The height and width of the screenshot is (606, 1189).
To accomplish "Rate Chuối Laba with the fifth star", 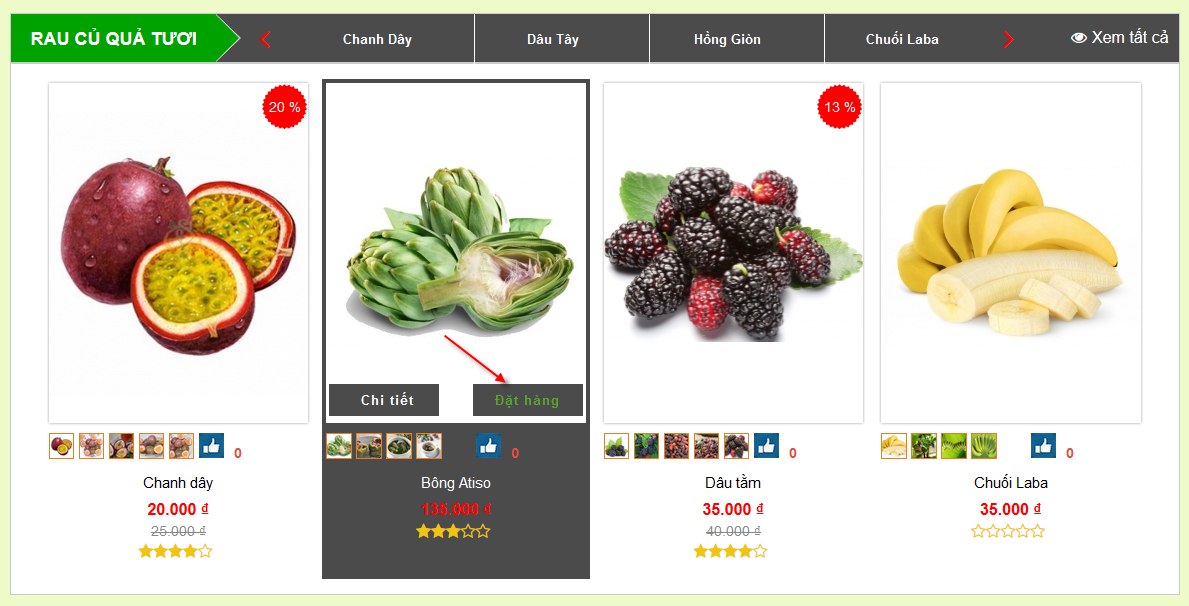I will (x=1037, y=532).
